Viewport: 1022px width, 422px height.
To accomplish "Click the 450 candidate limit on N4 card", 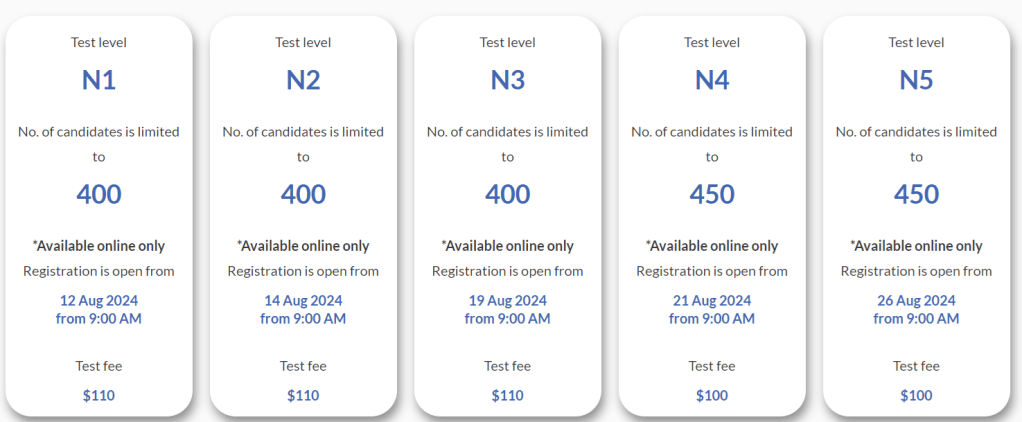I will click(712, 194).
